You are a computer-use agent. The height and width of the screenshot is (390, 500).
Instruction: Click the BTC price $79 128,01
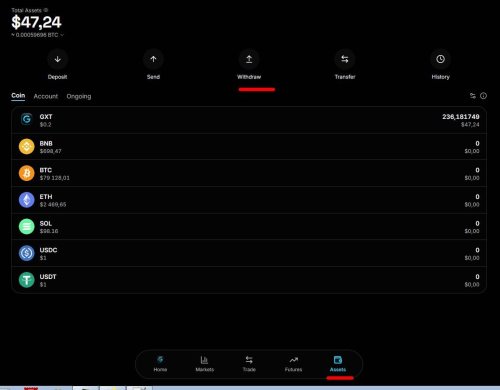click(x=55, y=178)
